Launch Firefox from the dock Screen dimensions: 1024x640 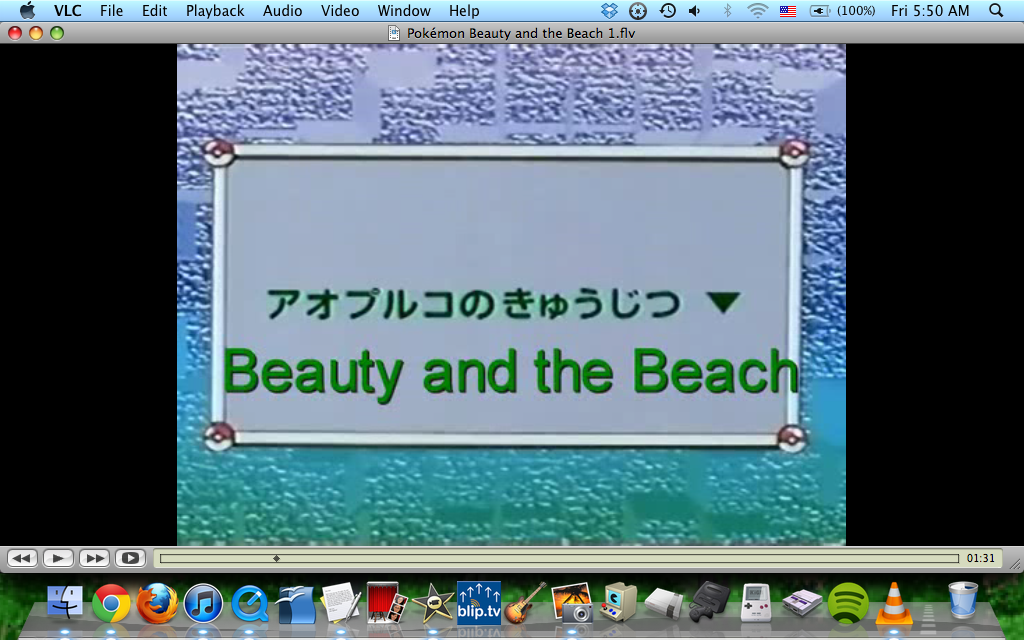157,603
